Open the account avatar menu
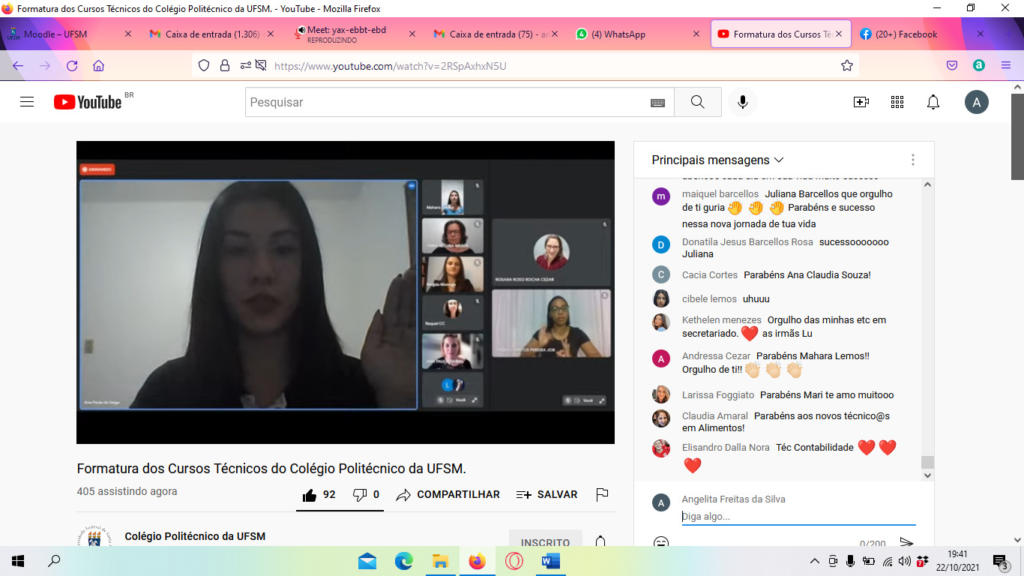This screenshot has width=1024, height=576. [x=976, y=102]
